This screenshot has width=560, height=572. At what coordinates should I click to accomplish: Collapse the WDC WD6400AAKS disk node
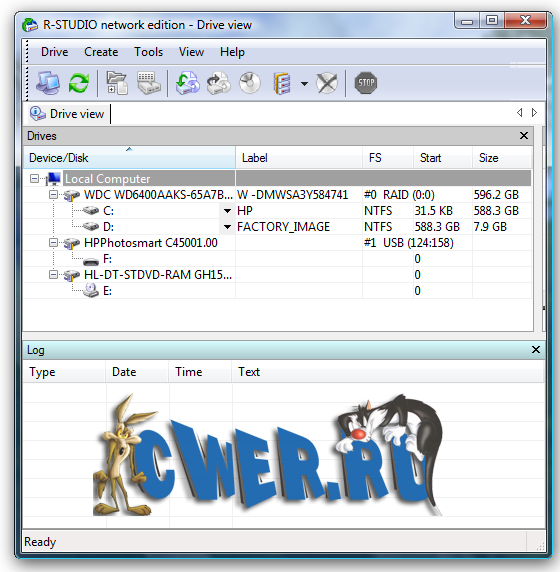(54, 195)
